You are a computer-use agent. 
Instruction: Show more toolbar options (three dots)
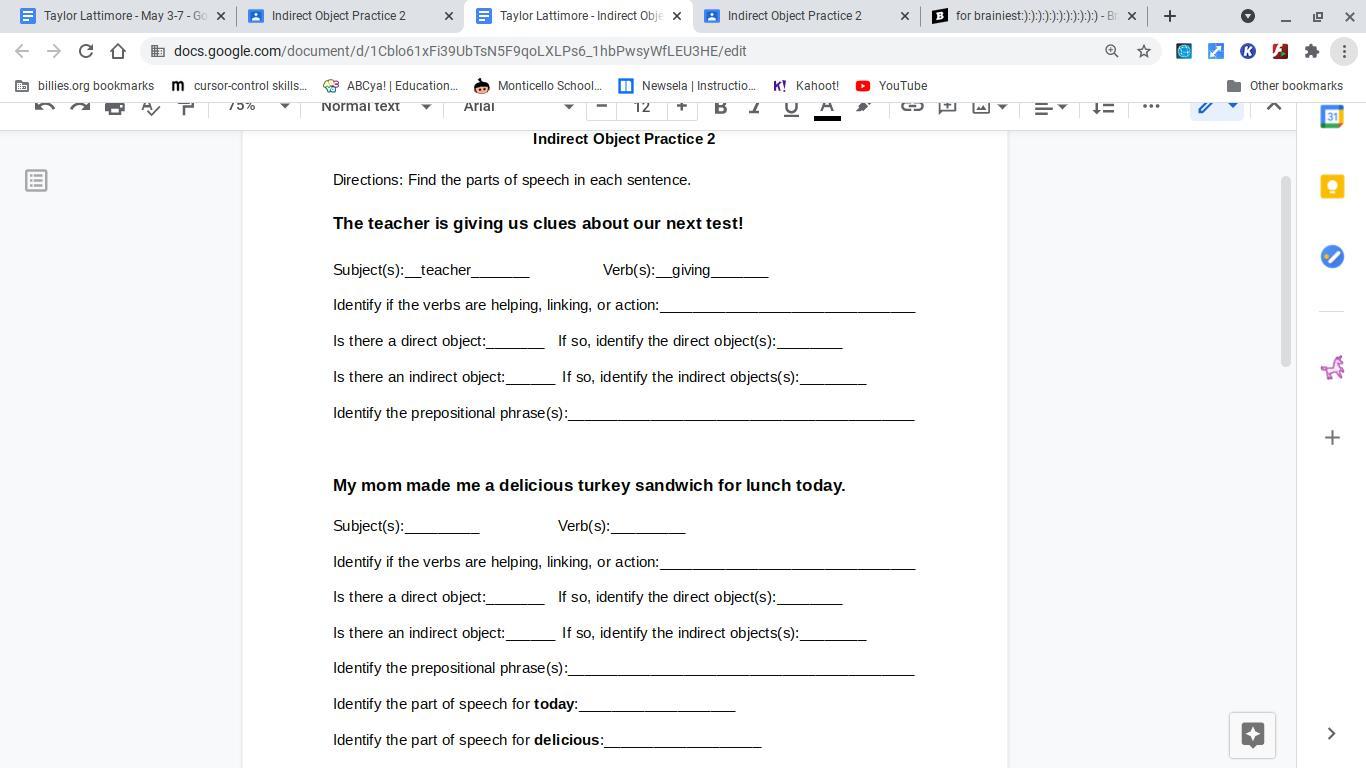(1151, 106)
